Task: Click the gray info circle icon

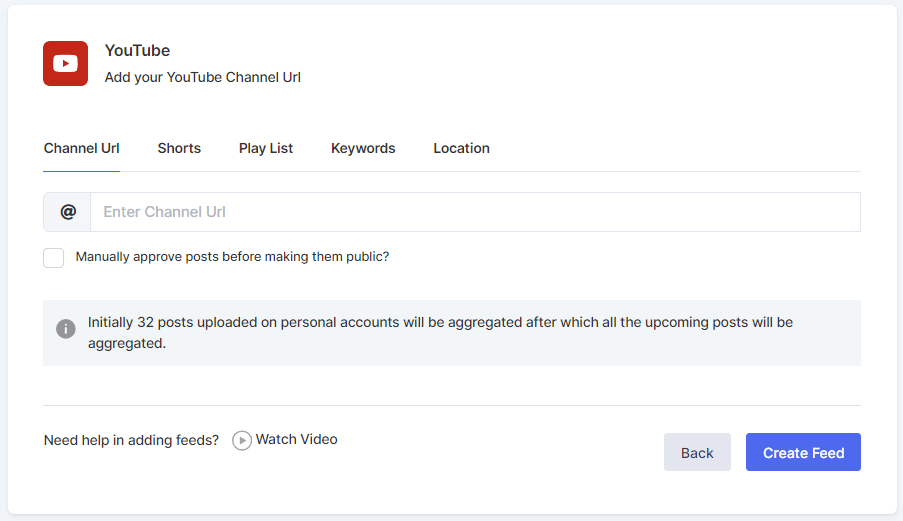Action: (x=66, y=329)
